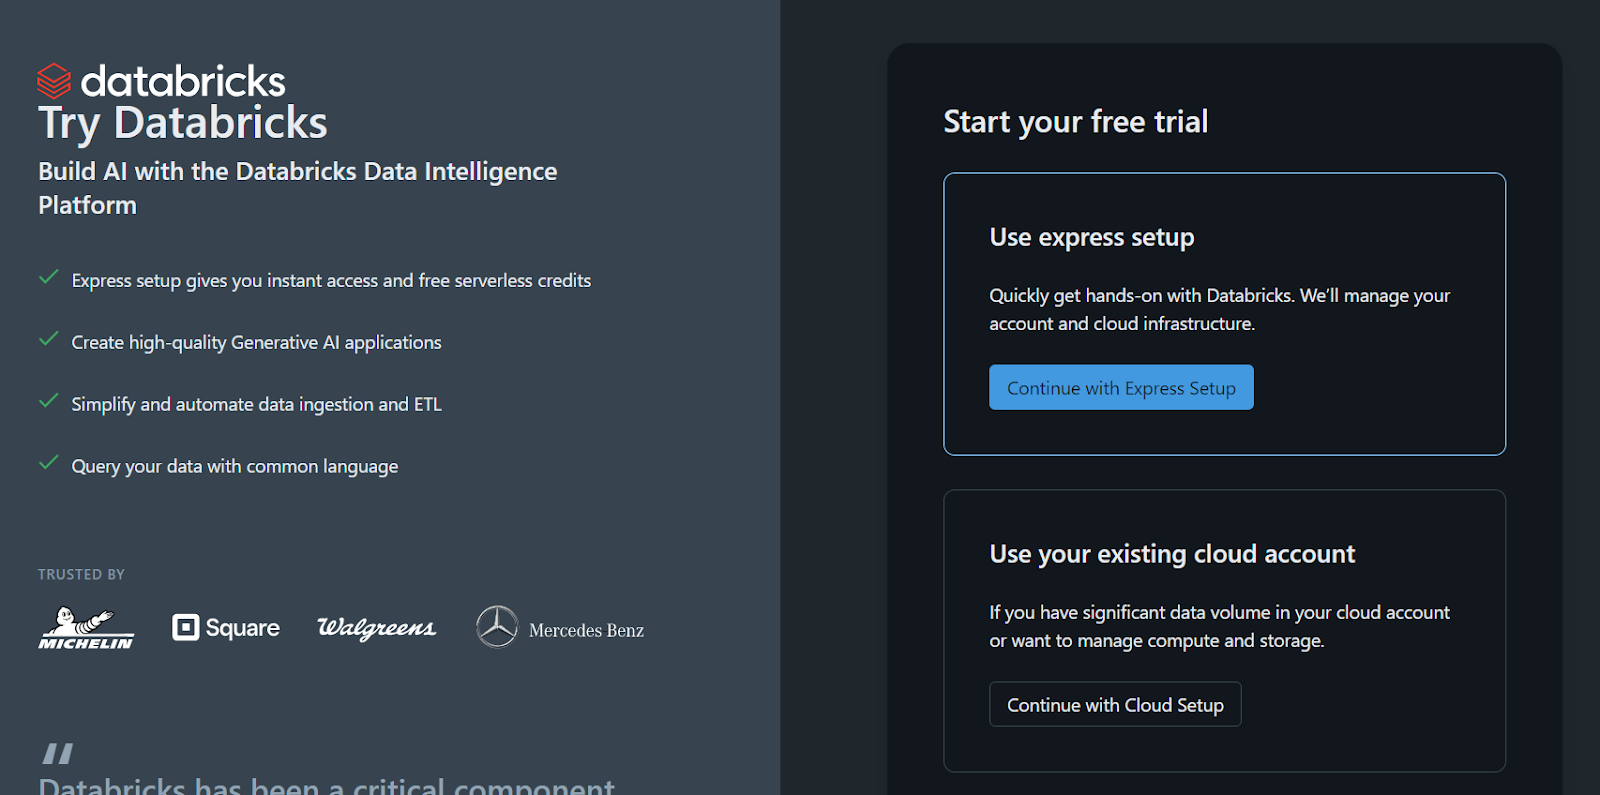The width and height of the screenshot is (1600, 795).
Task: Click the Mercedes Benz star logo
Action: coord(497,627)
